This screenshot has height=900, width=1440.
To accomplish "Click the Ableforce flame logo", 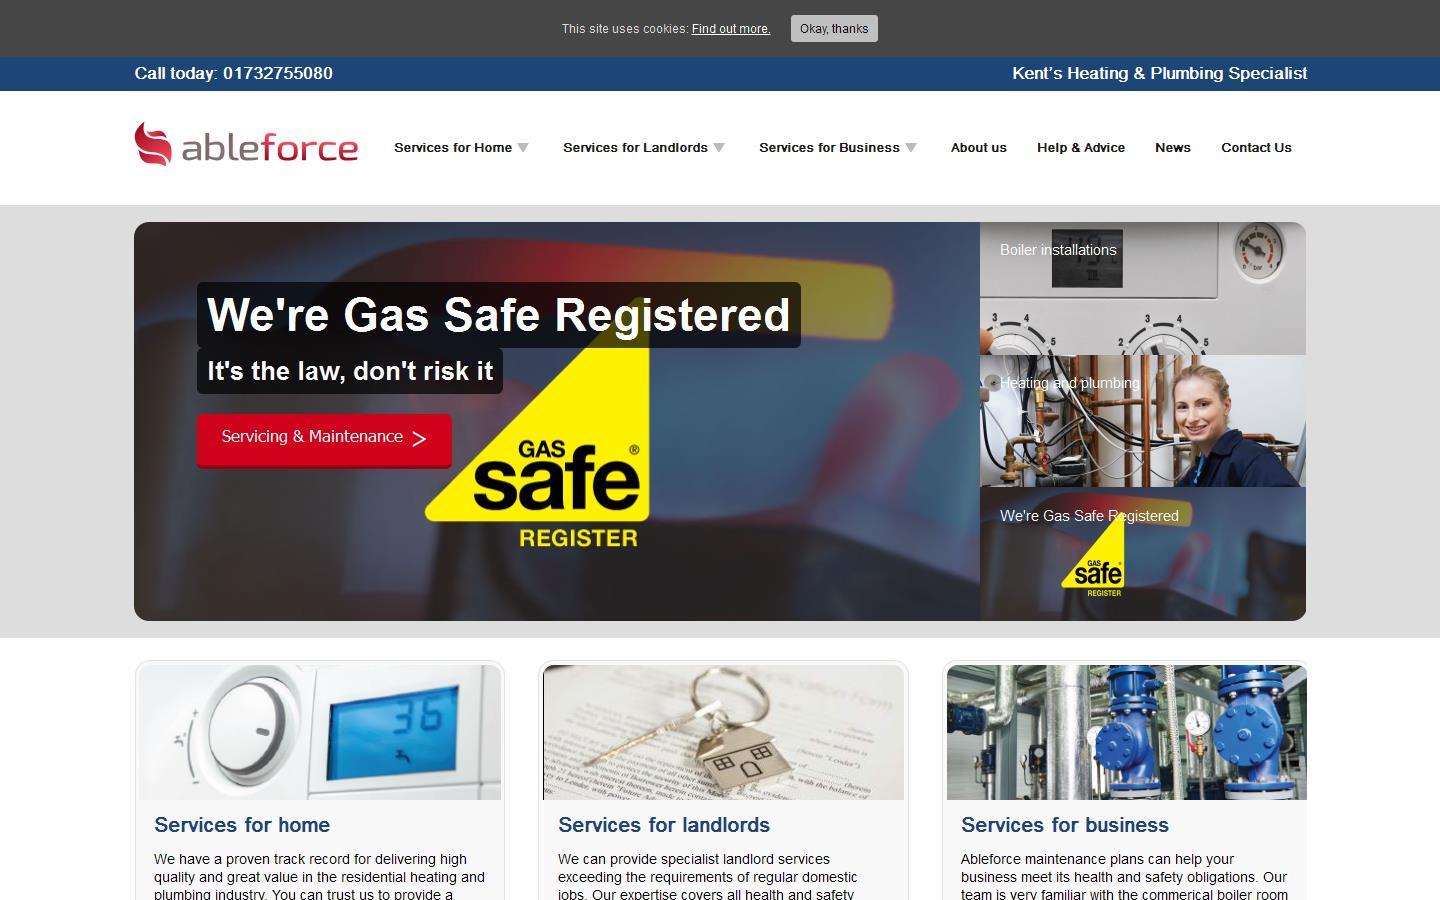I will (x=153, y=144).
